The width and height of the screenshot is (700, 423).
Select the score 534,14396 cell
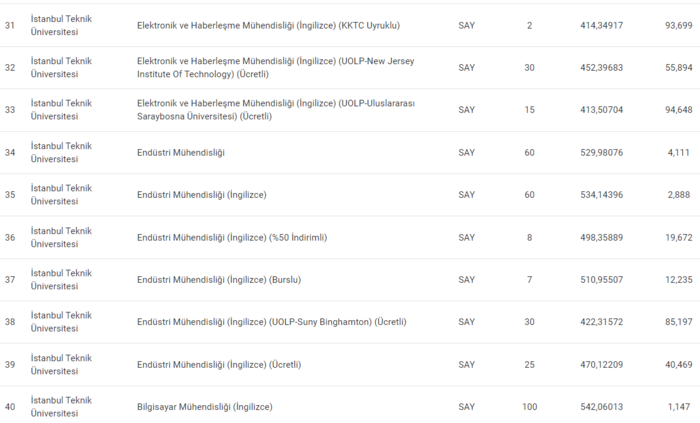[601, 195]
